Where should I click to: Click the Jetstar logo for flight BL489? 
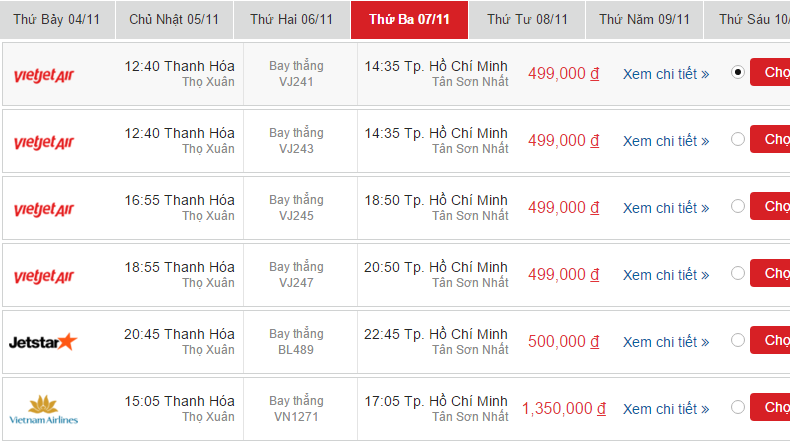[43, 342]
